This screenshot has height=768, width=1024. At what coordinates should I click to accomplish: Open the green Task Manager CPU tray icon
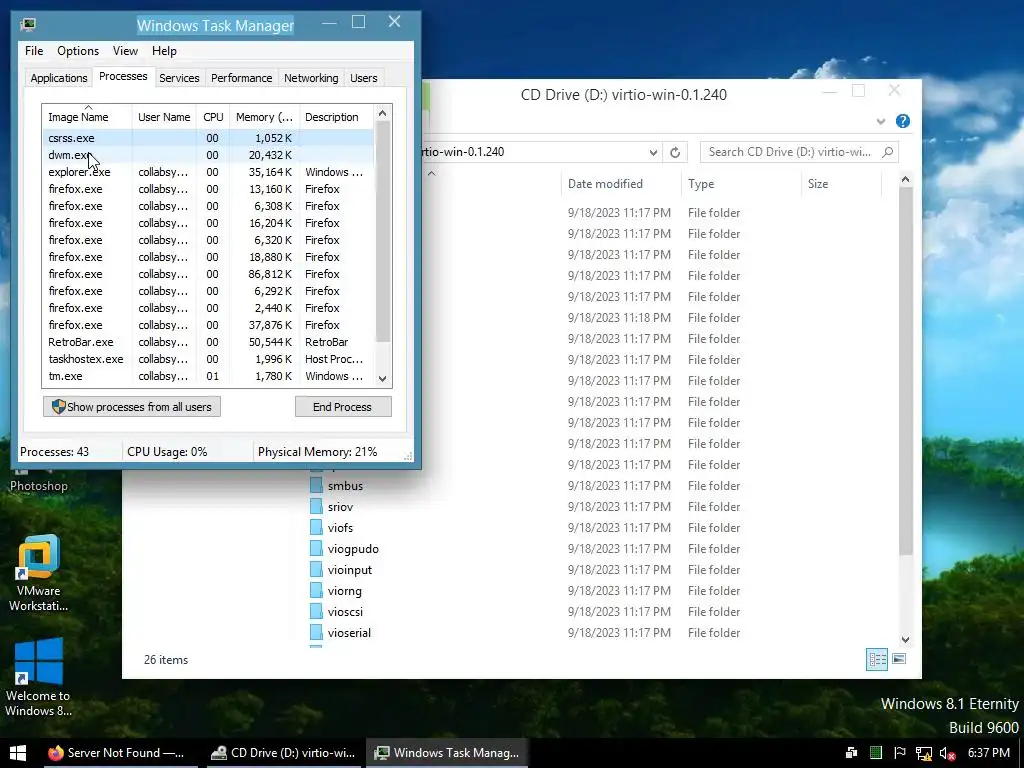coord(876,752)
